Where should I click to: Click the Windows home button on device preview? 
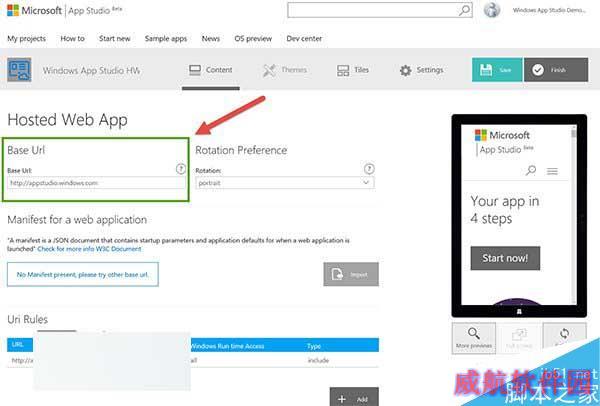[x=519, y=312]
